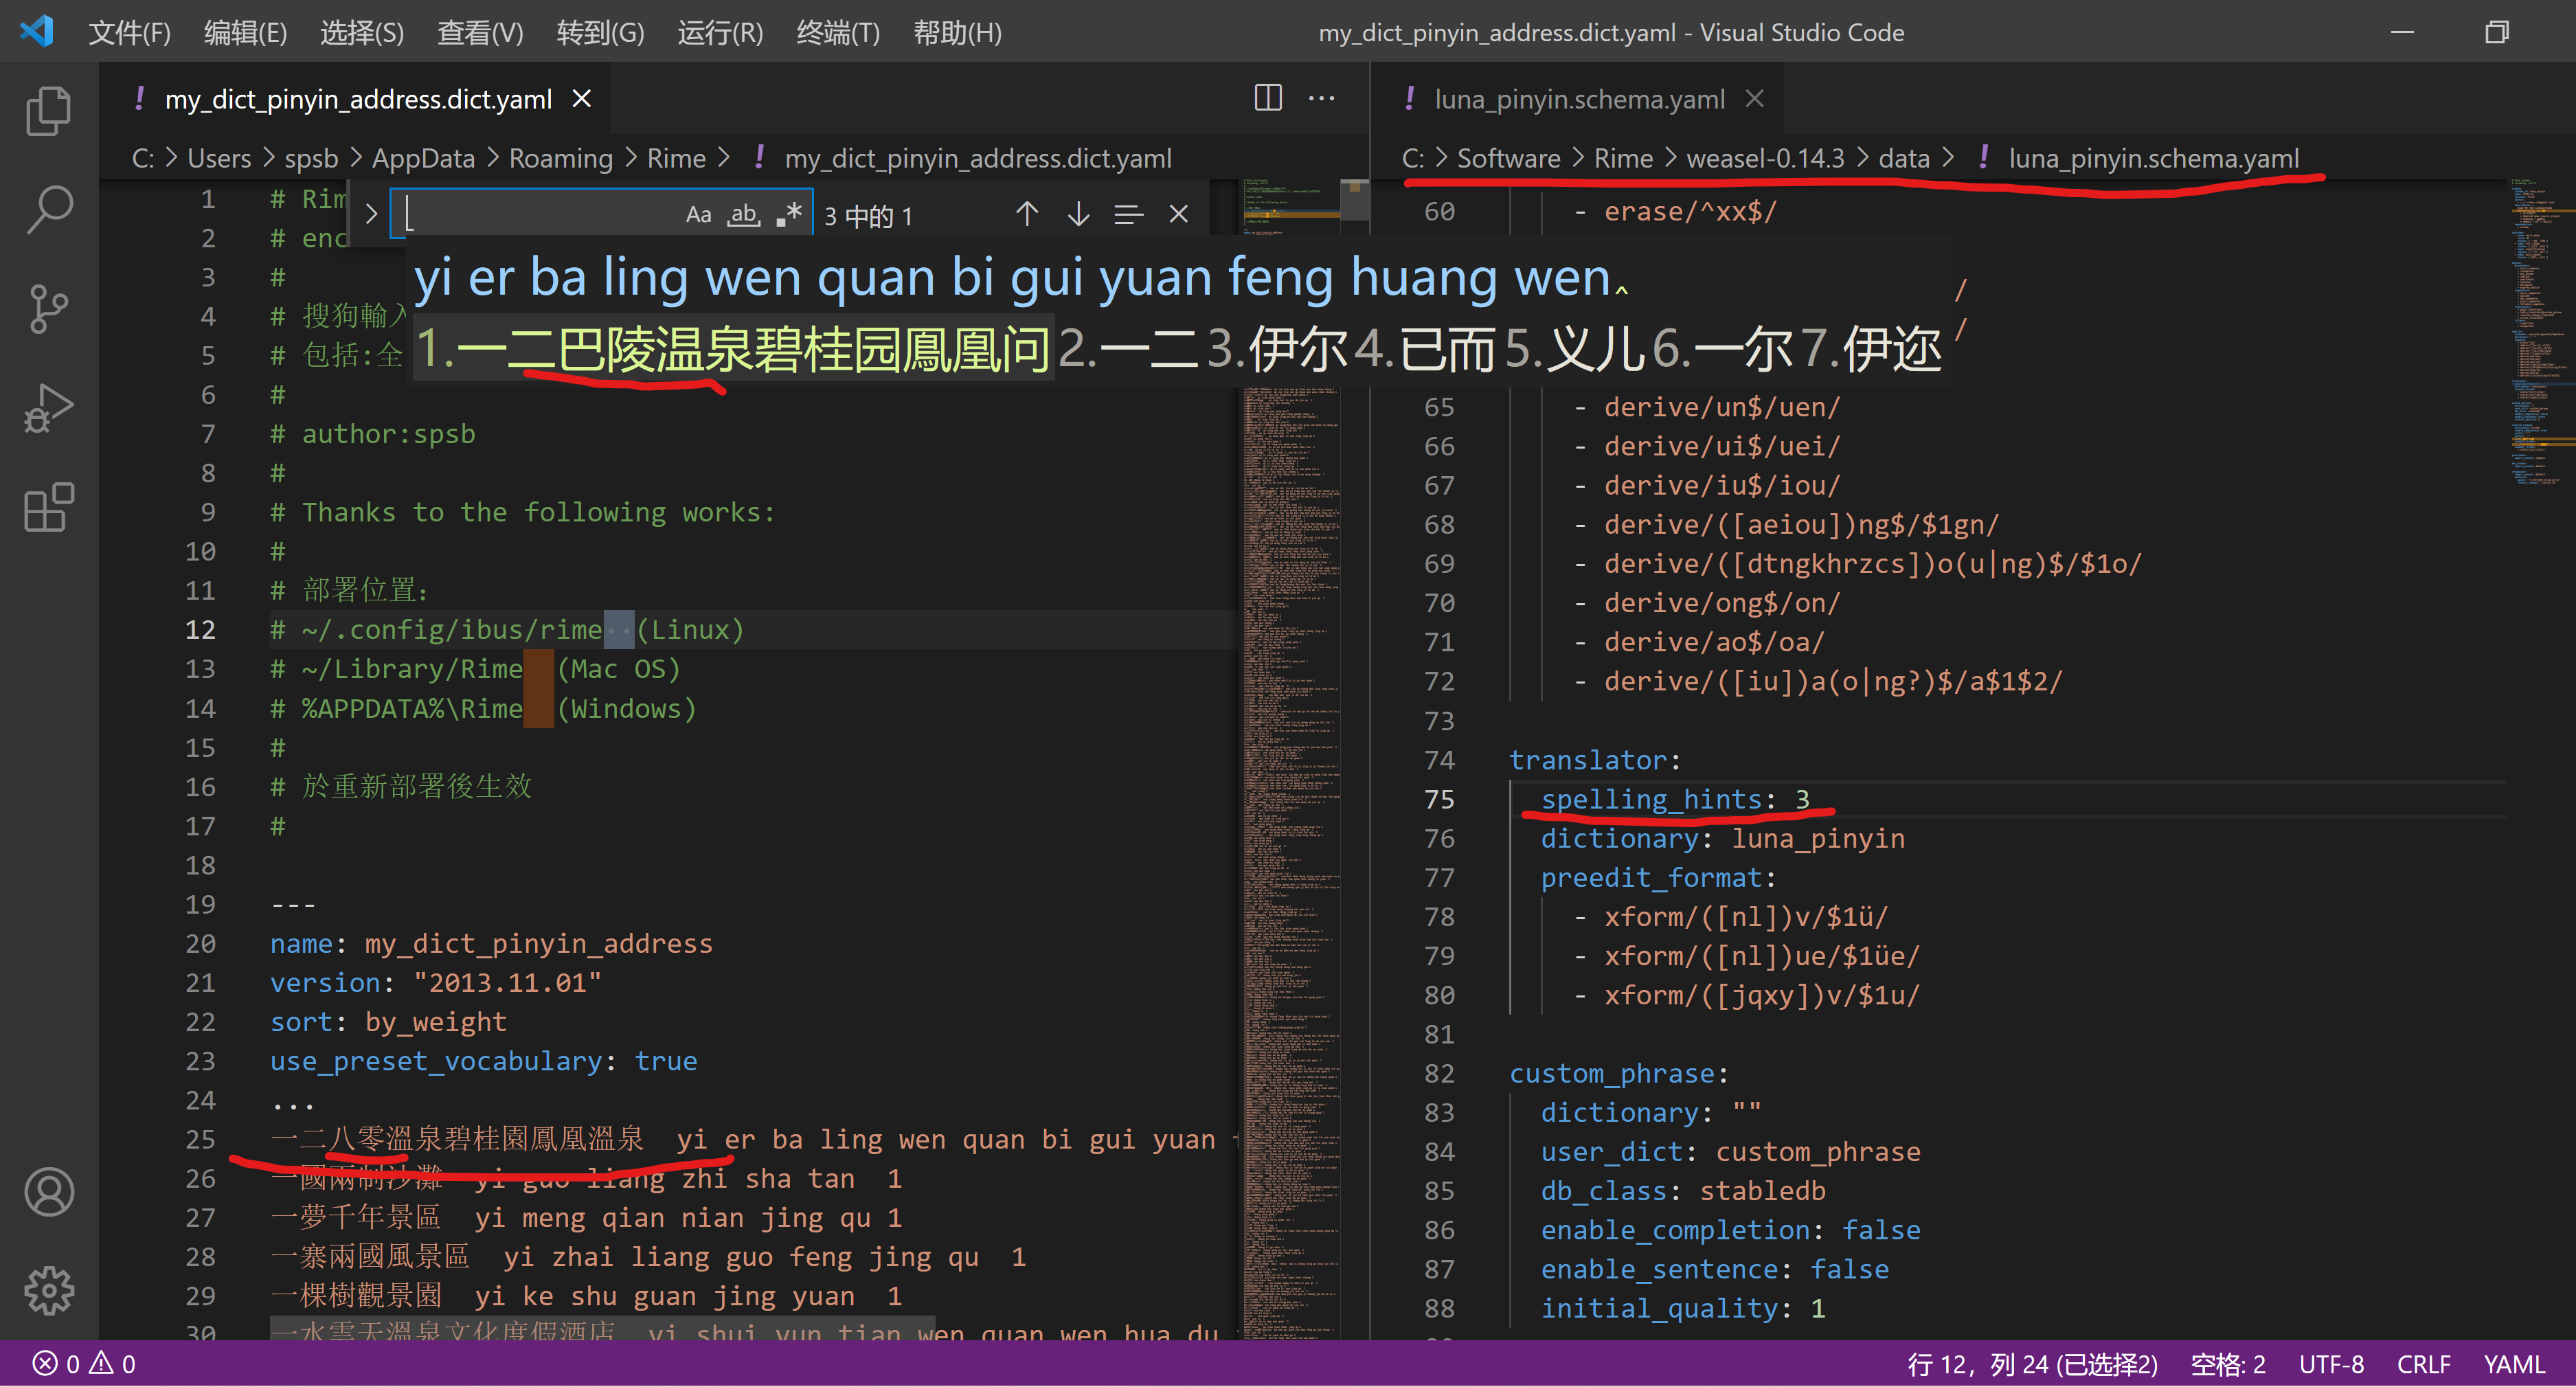The width and height of the screenshot is (2576, 1387).
Task: Expand the find widget to show replace
Action: point(371,213)
